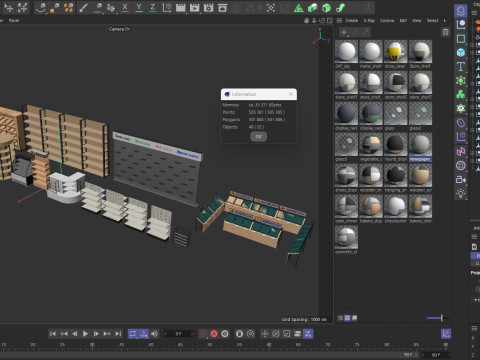Add a Light bulb object

pos(461,193)
